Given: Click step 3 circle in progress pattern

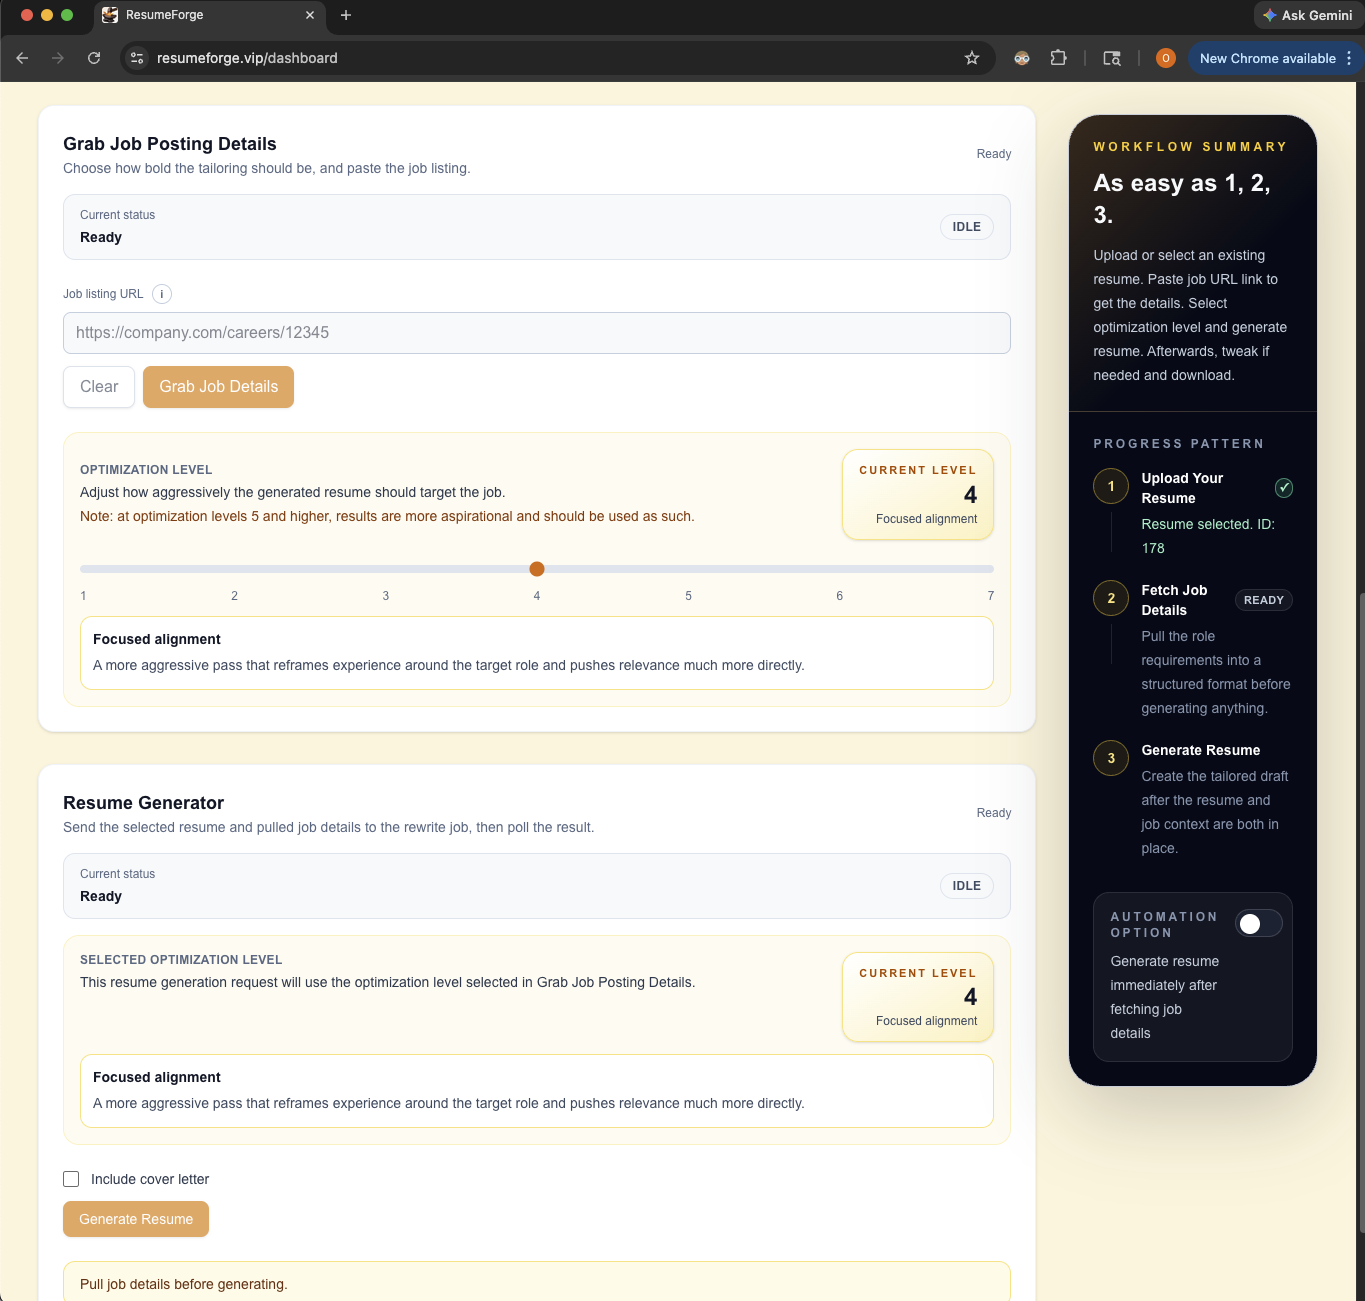Looking at the screenshot, I should [x=1111, y=758].
